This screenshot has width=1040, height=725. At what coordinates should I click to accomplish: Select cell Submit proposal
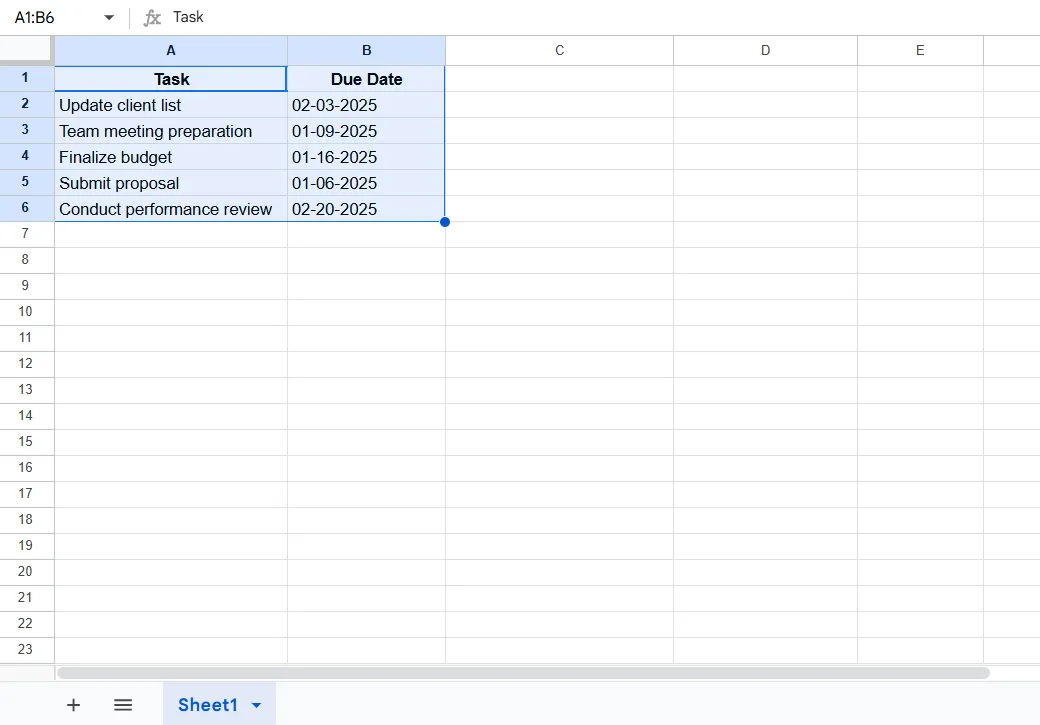tap(171, 183)
